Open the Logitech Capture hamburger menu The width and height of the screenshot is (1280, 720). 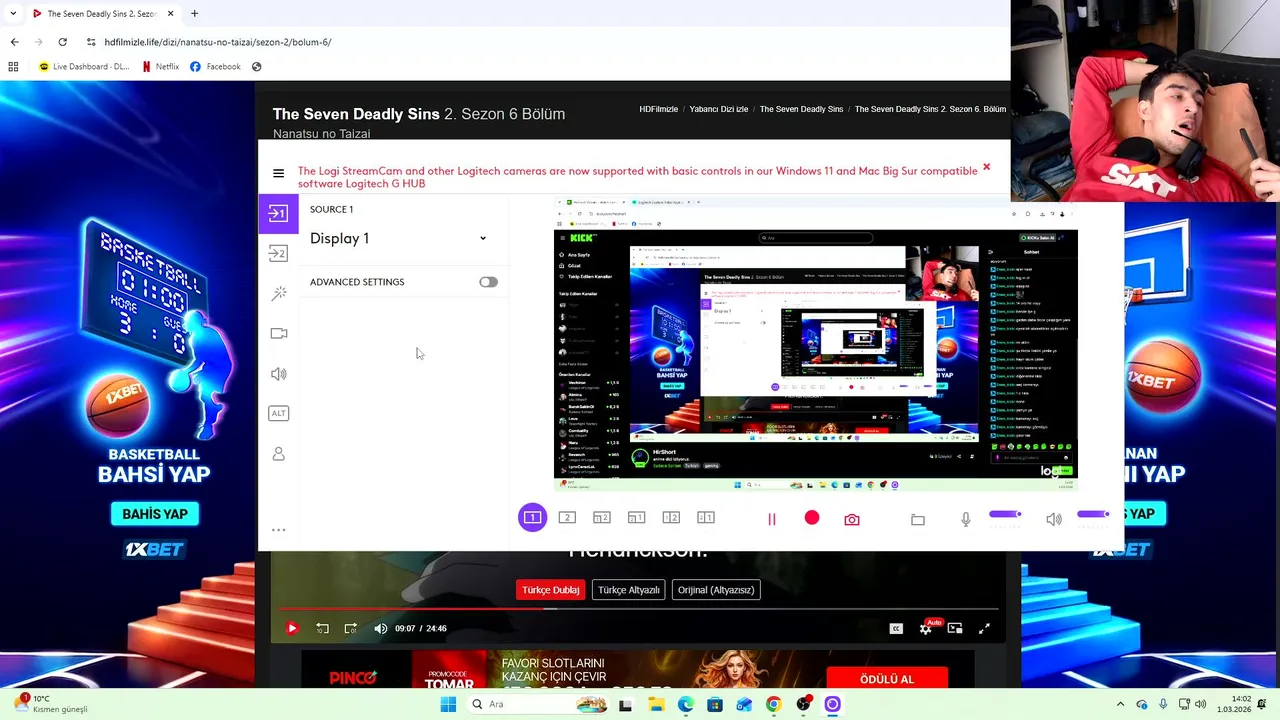tap(278, 173)
